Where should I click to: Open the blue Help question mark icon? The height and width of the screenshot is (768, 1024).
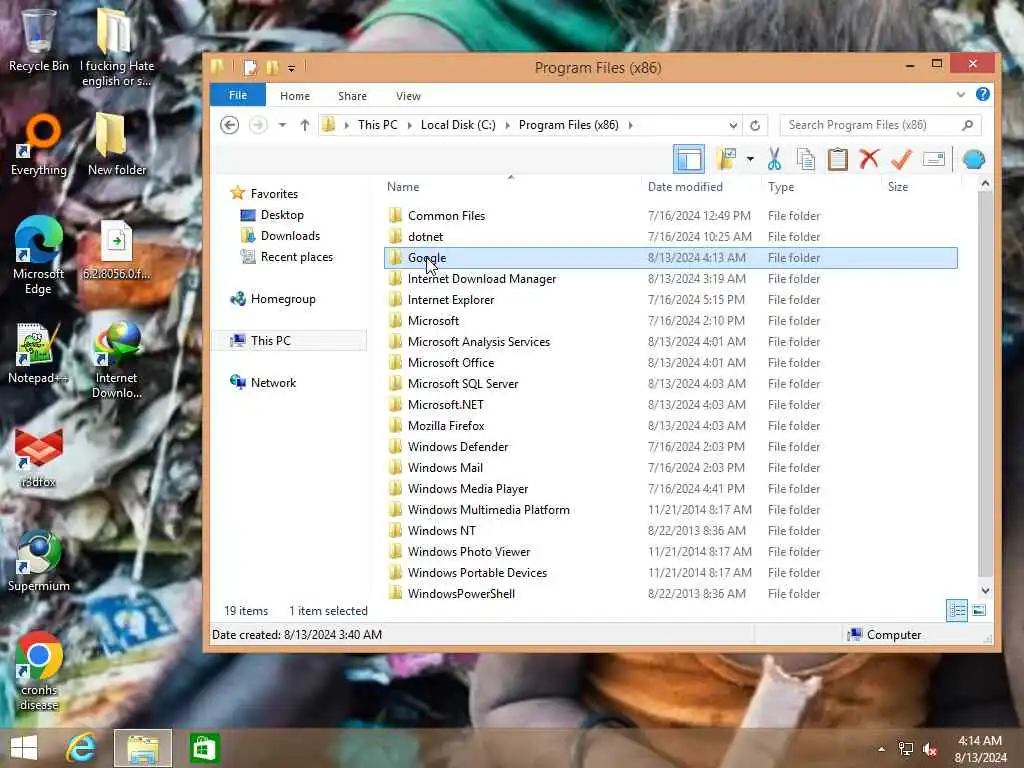coord(982,94)
